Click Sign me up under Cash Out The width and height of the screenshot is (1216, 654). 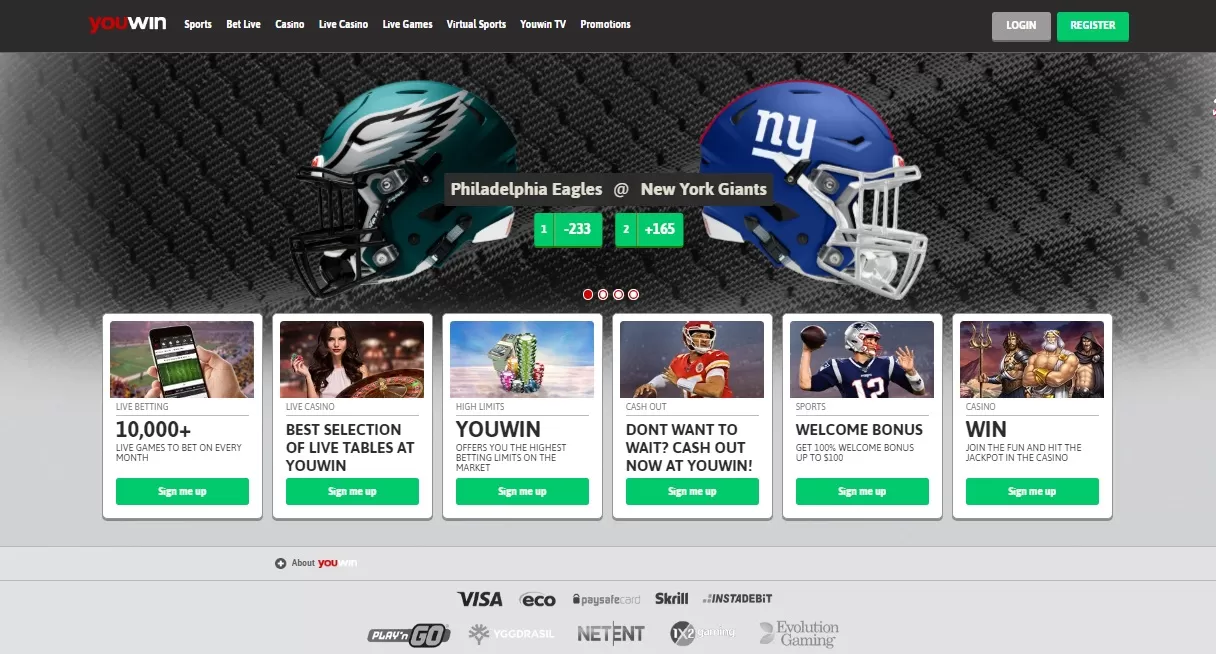(x=692, y=491)
